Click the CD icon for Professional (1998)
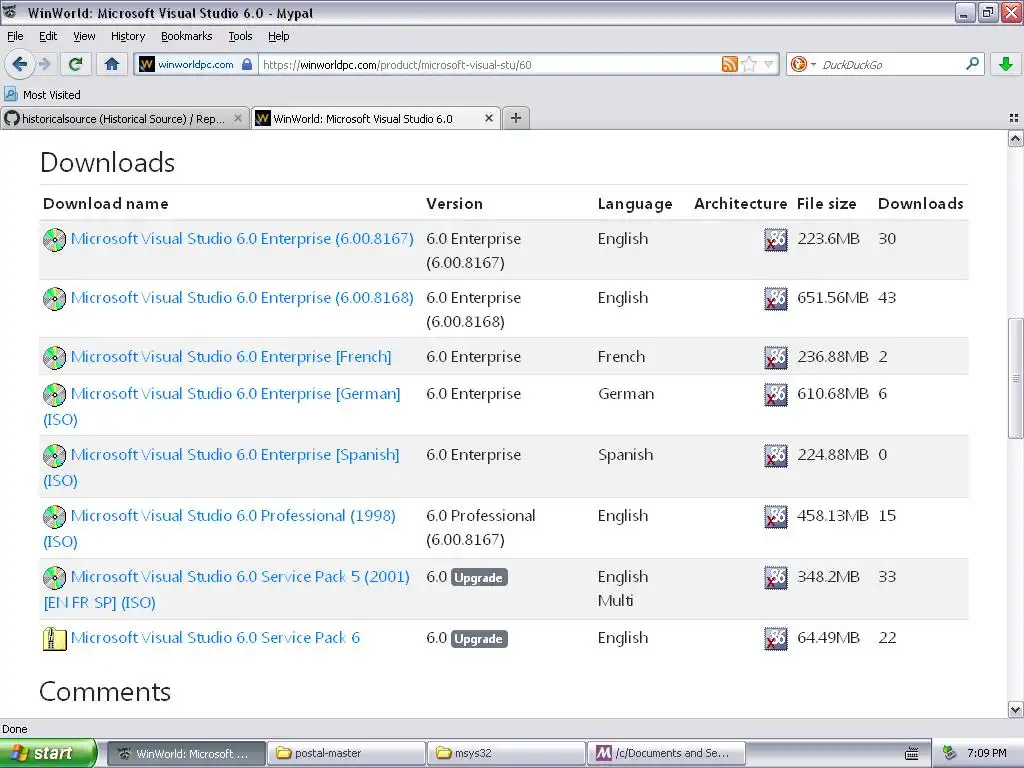This screenshot has width=1024, height=768. (x=54, y=517)
